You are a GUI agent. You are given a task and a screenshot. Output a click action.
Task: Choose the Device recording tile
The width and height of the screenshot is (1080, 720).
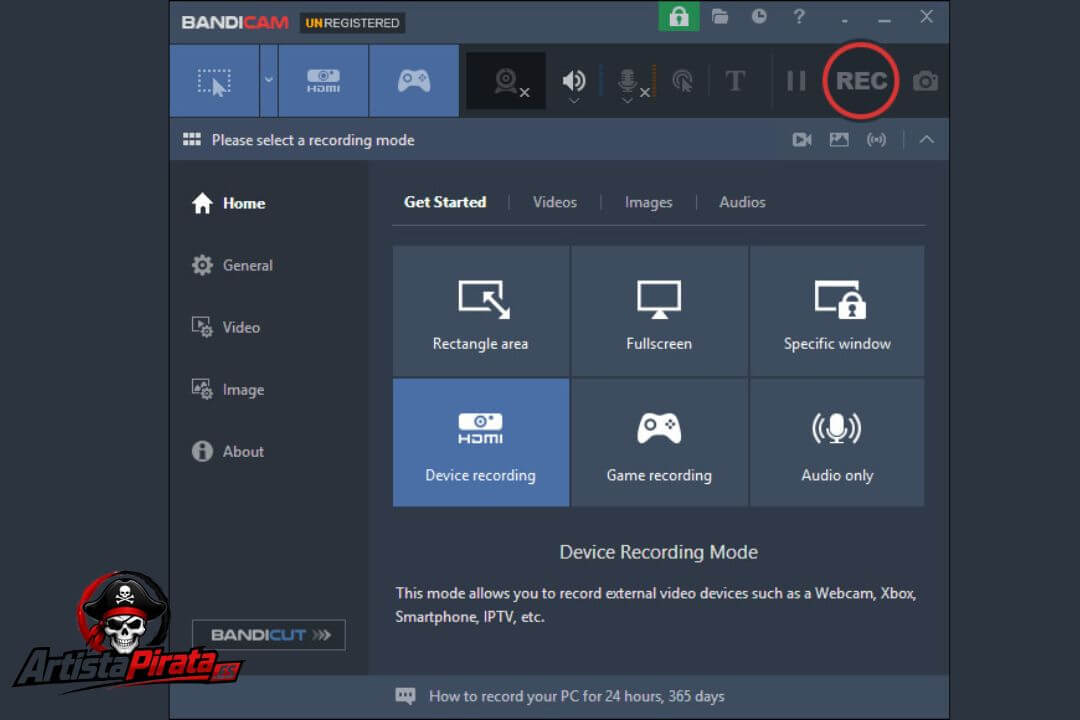click(x=481, y=442)
